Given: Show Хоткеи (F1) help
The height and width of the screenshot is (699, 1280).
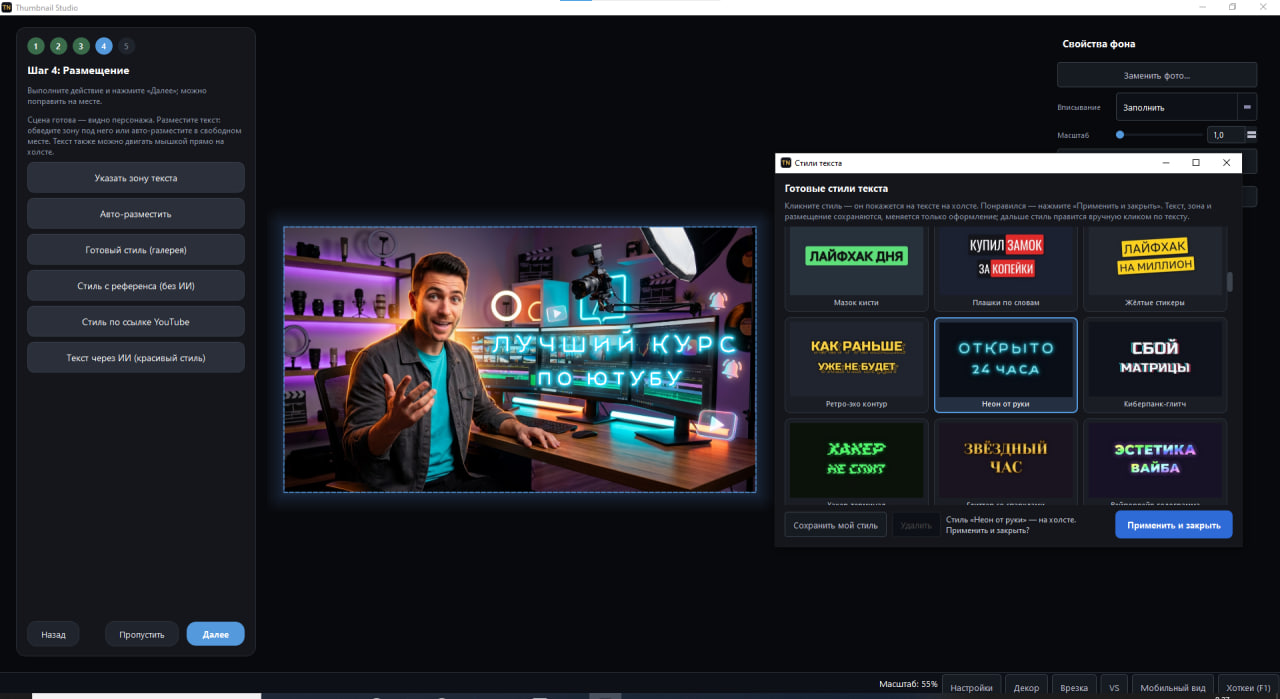Looking at the screenshot, I should click(1248, 687).
